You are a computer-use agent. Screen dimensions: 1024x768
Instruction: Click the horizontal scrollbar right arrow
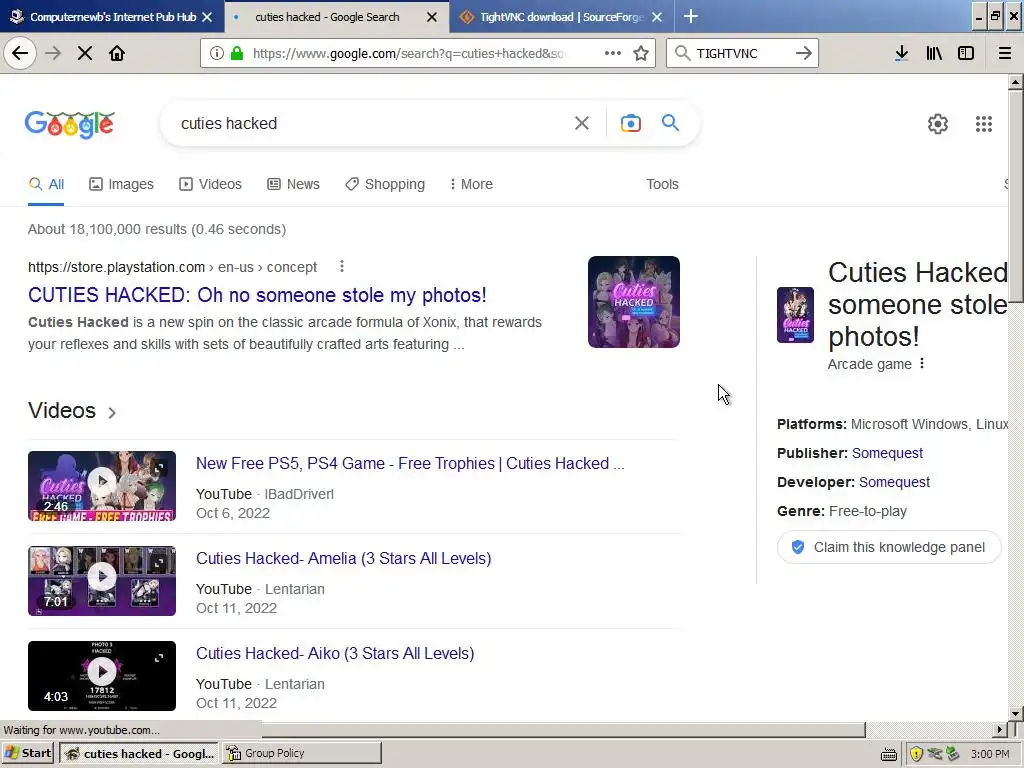(x=1000, y=729)
